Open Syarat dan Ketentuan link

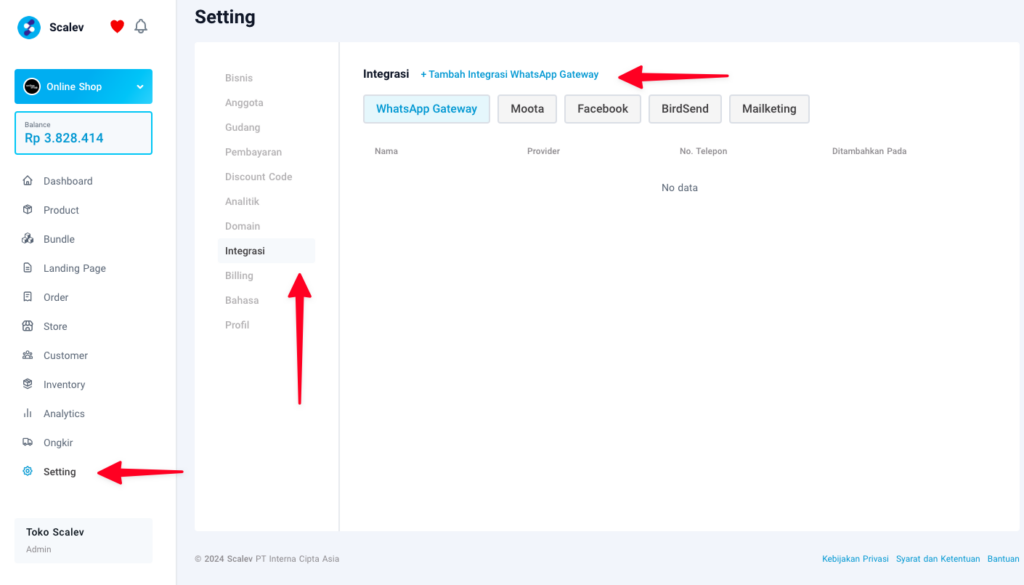938,559
